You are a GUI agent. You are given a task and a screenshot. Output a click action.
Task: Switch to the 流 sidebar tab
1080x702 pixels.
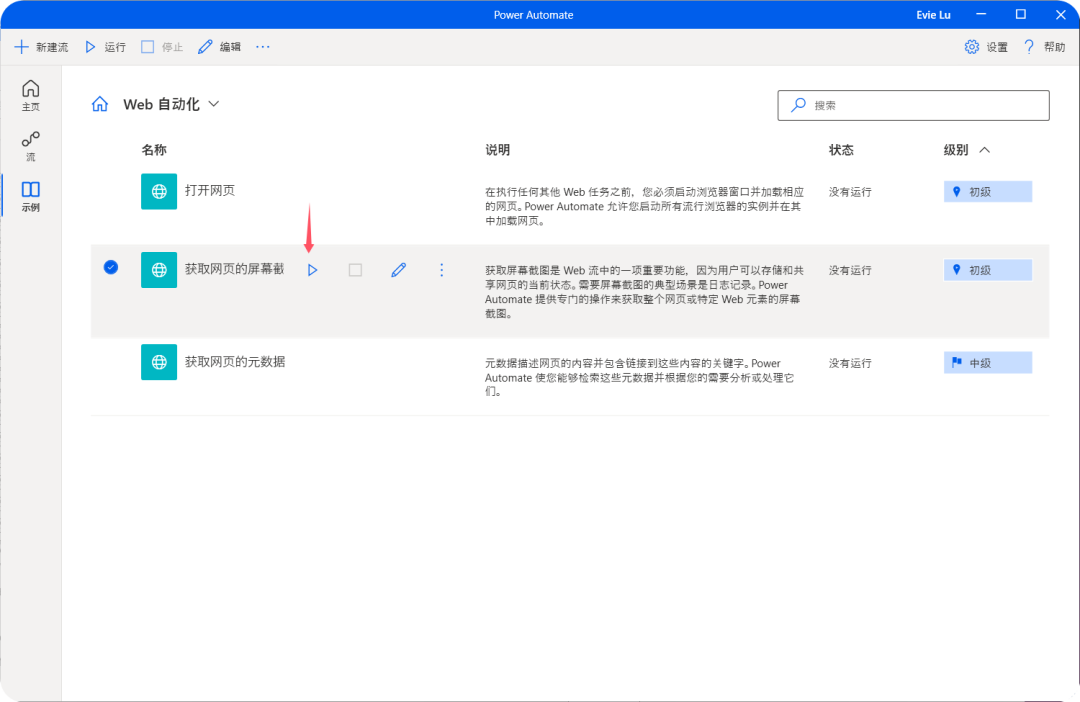pos(31,146)
